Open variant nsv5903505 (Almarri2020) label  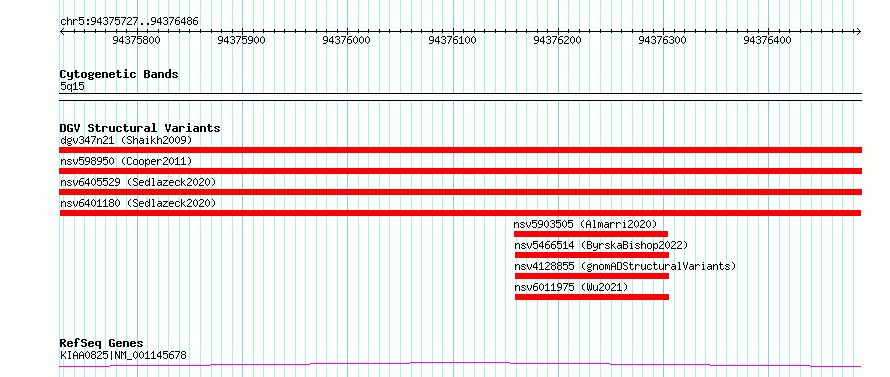coord(585,224)
